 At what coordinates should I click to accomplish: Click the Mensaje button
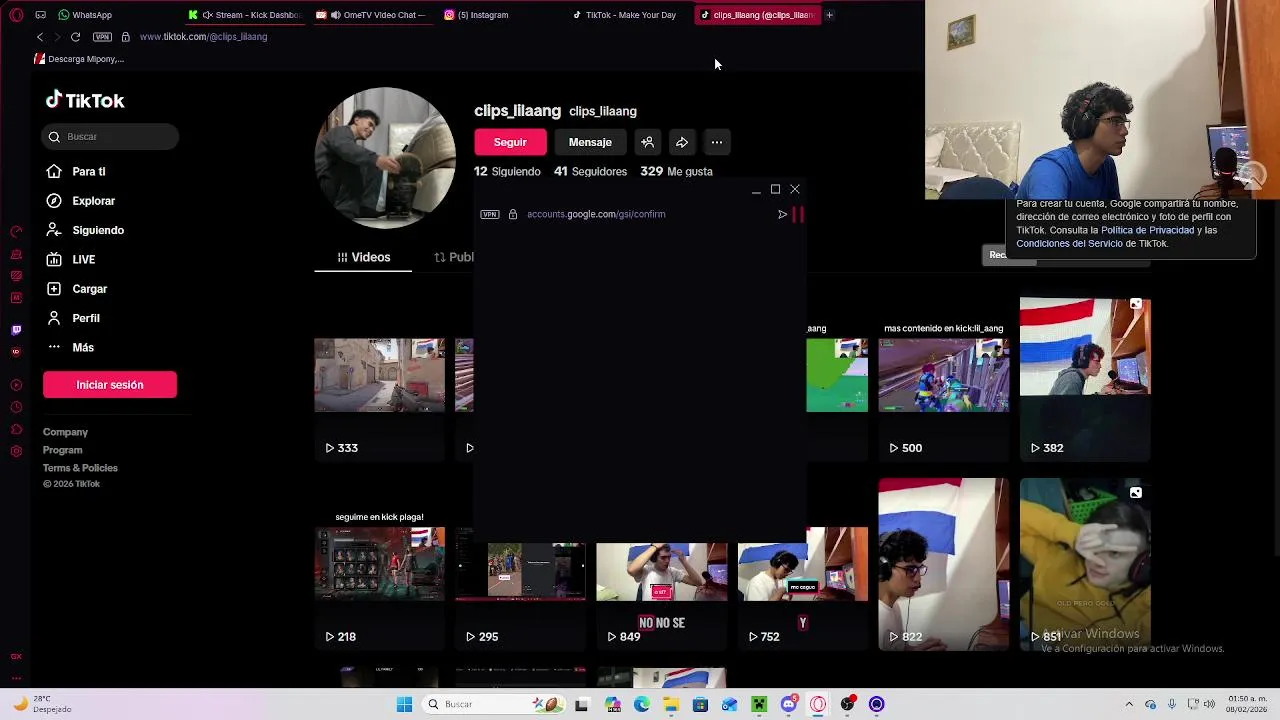click(590, 142)
